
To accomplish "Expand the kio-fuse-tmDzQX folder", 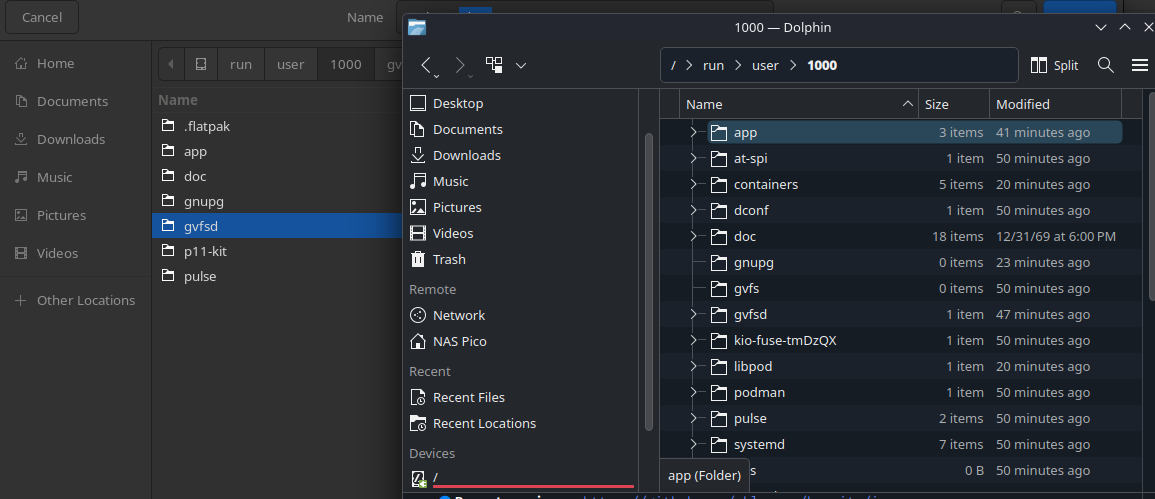I will pos(693,341).
